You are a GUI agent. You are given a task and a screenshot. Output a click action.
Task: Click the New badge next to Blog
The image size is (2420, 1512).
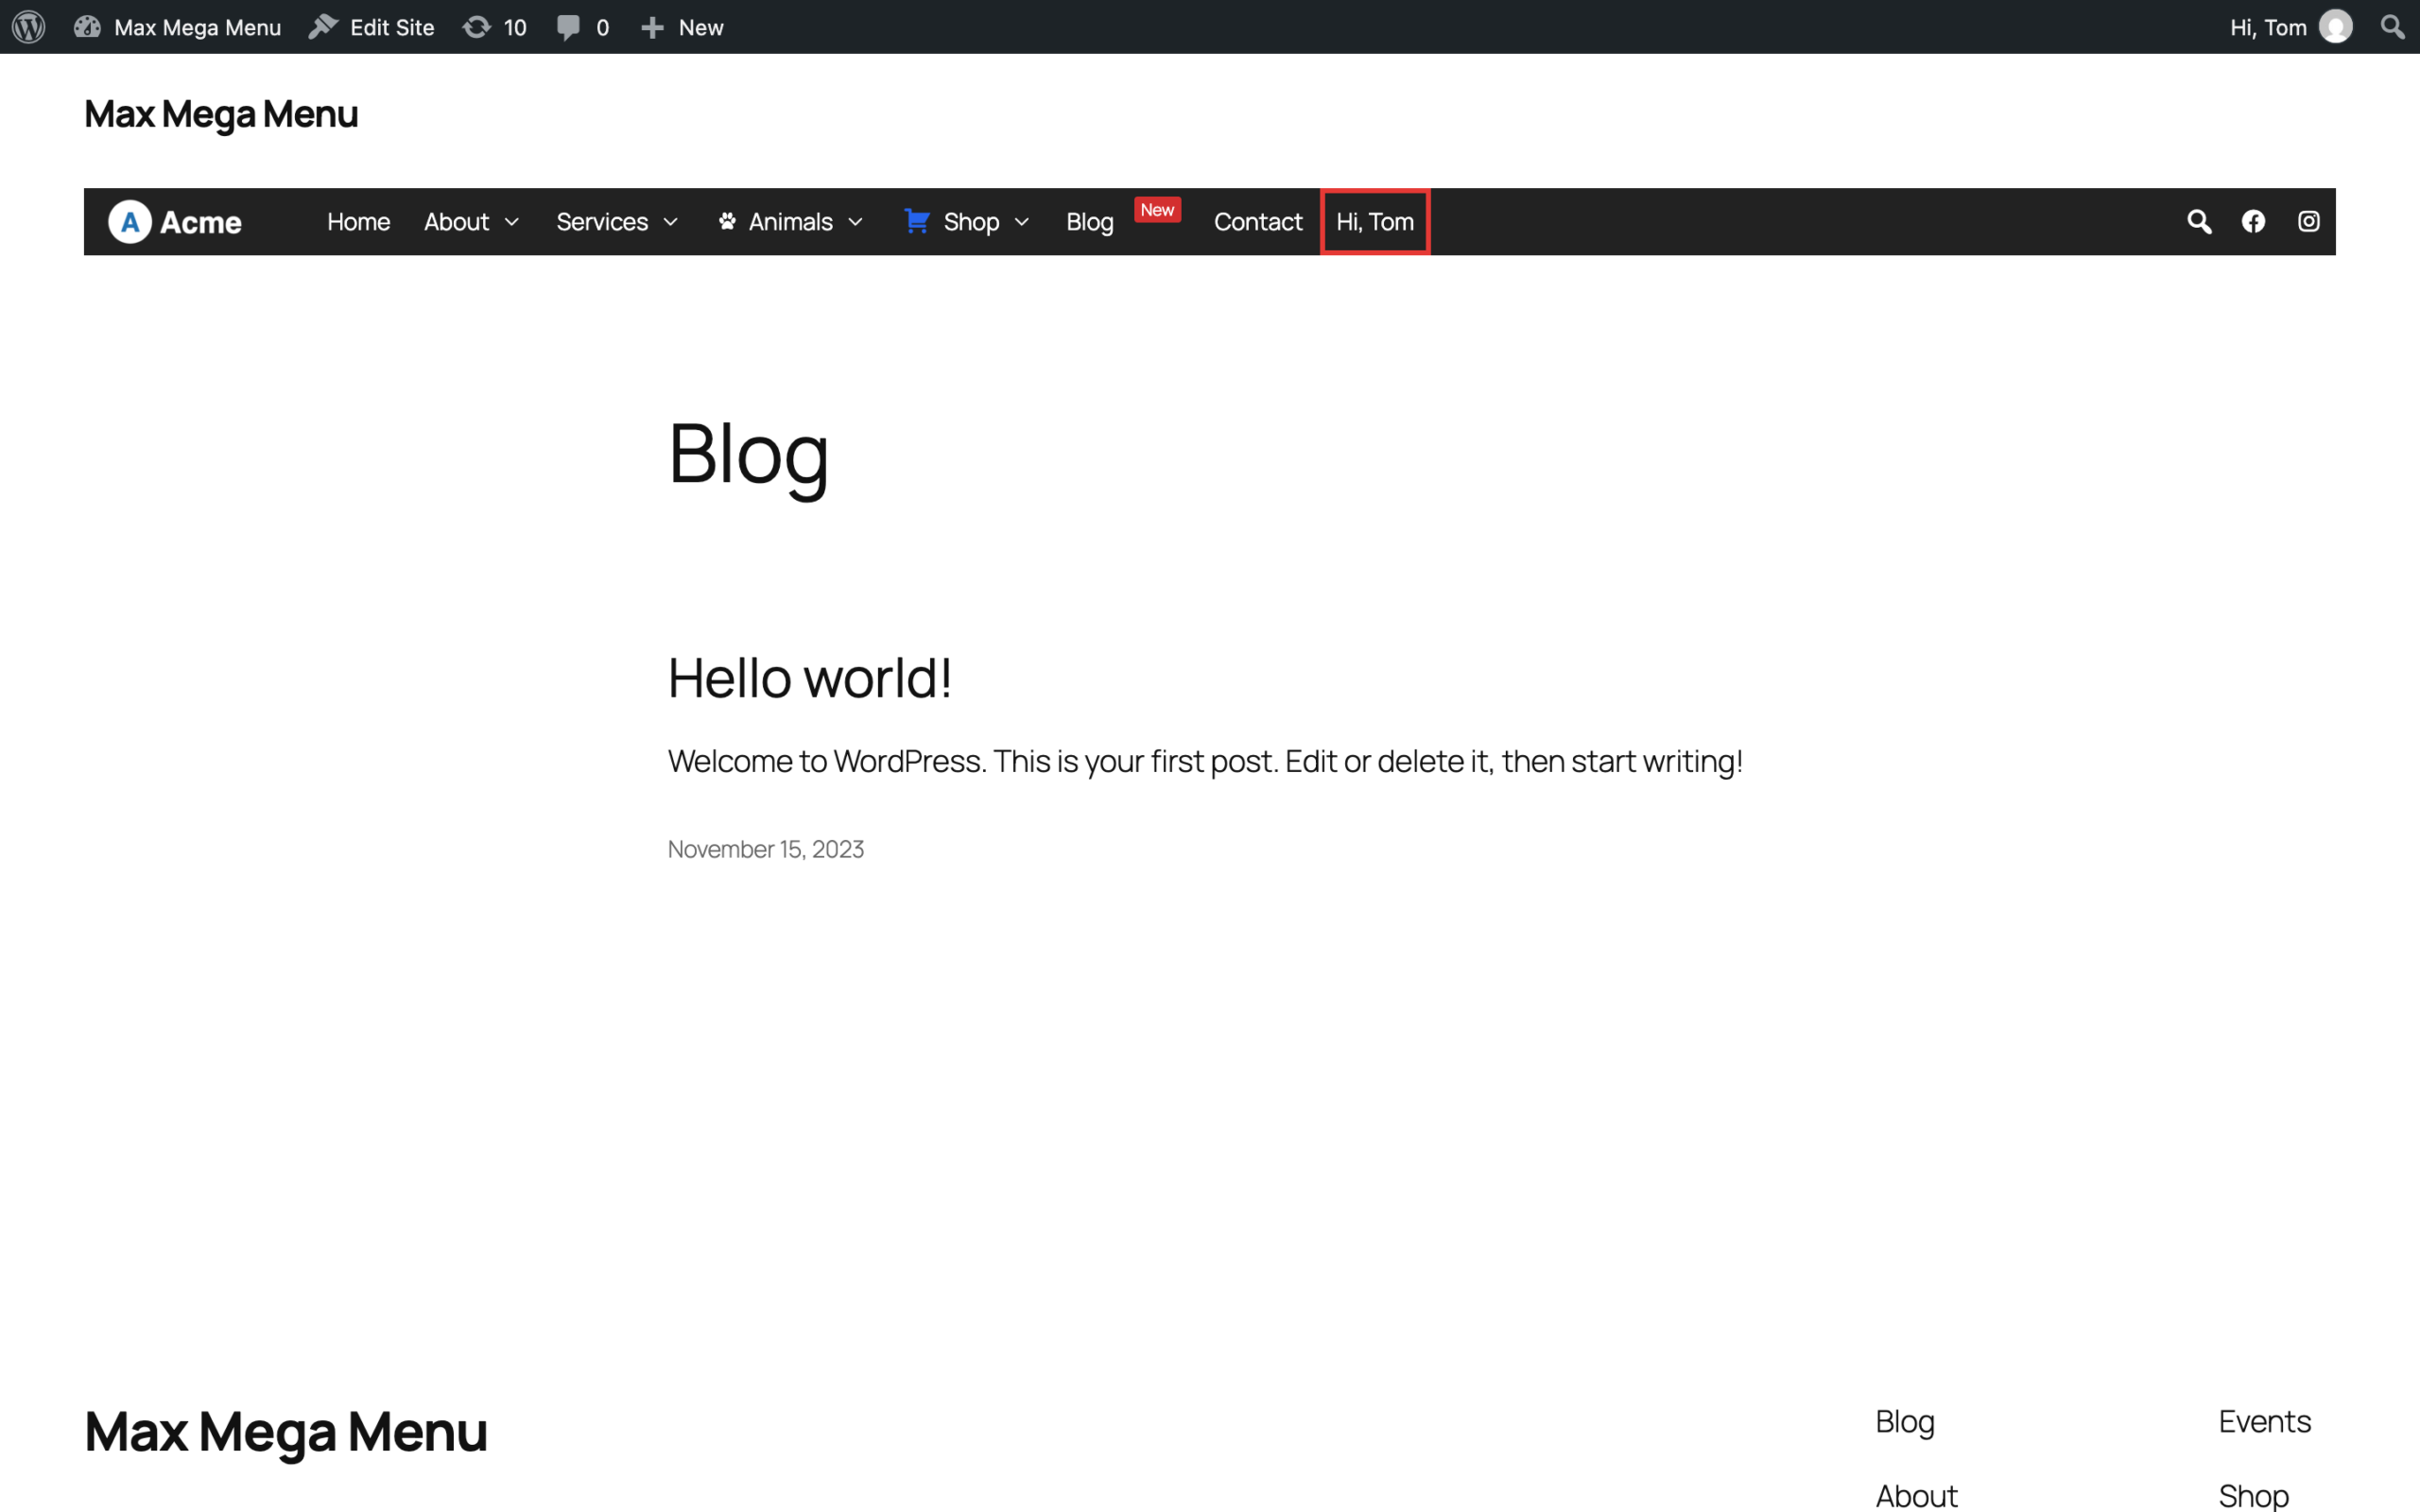[x=1157, y=210]
